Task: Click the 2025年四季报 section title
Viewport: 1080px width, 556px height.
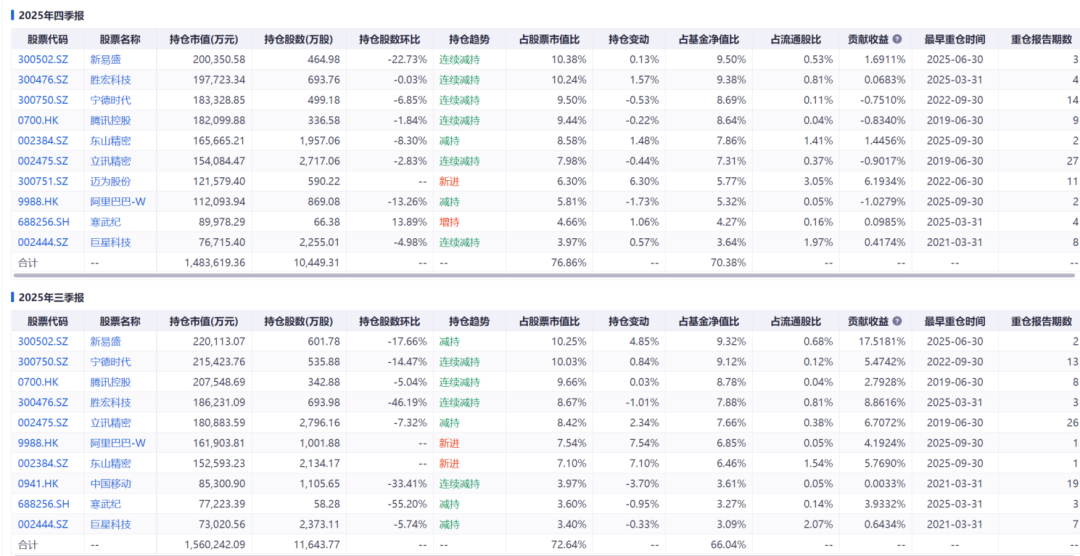Action: (x=51, y=14)
